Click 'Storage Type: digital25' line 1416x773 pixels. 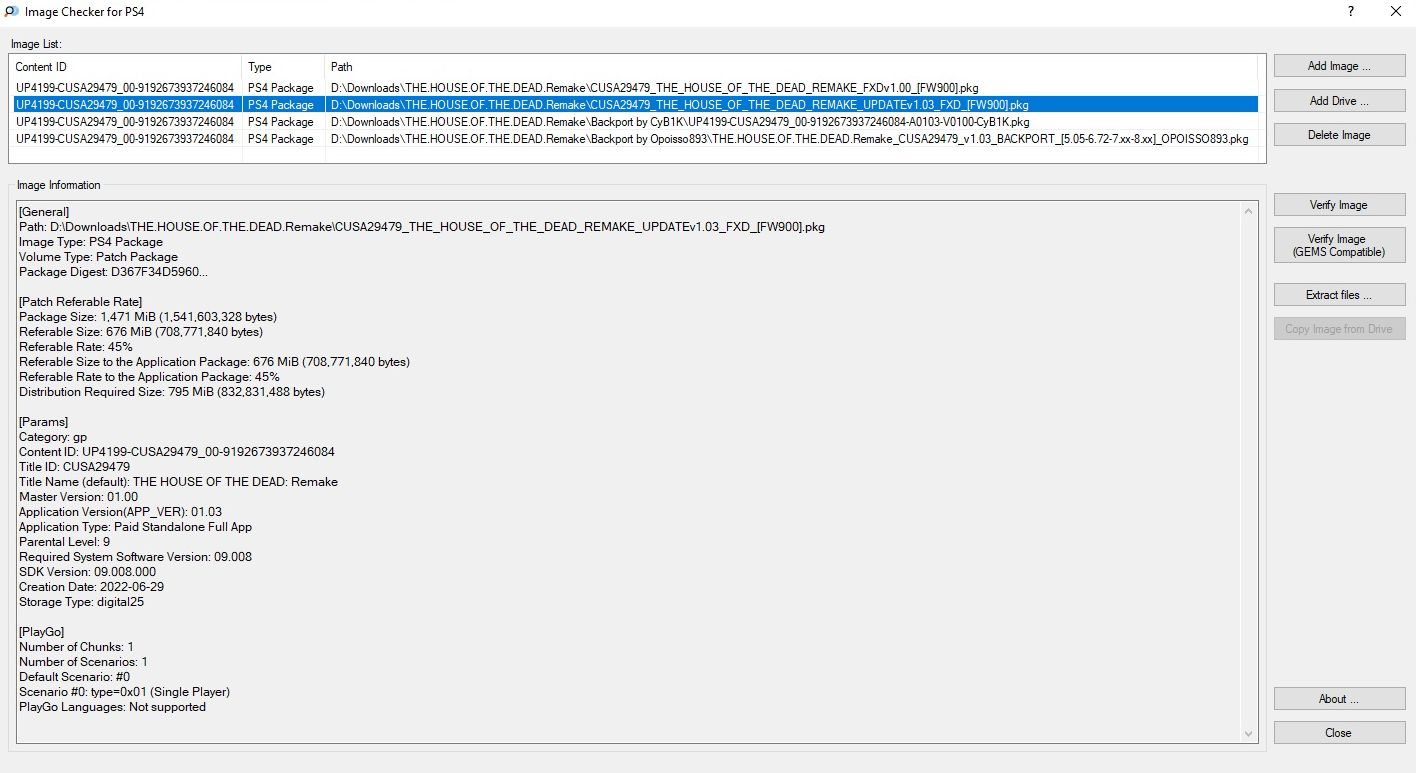coord(82,602)
